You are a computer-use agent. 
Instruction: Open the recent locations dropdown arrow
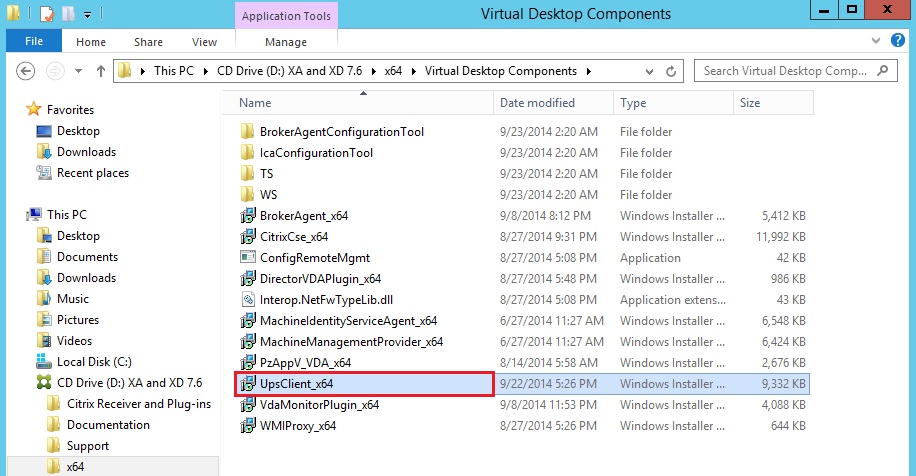[77, 72]
